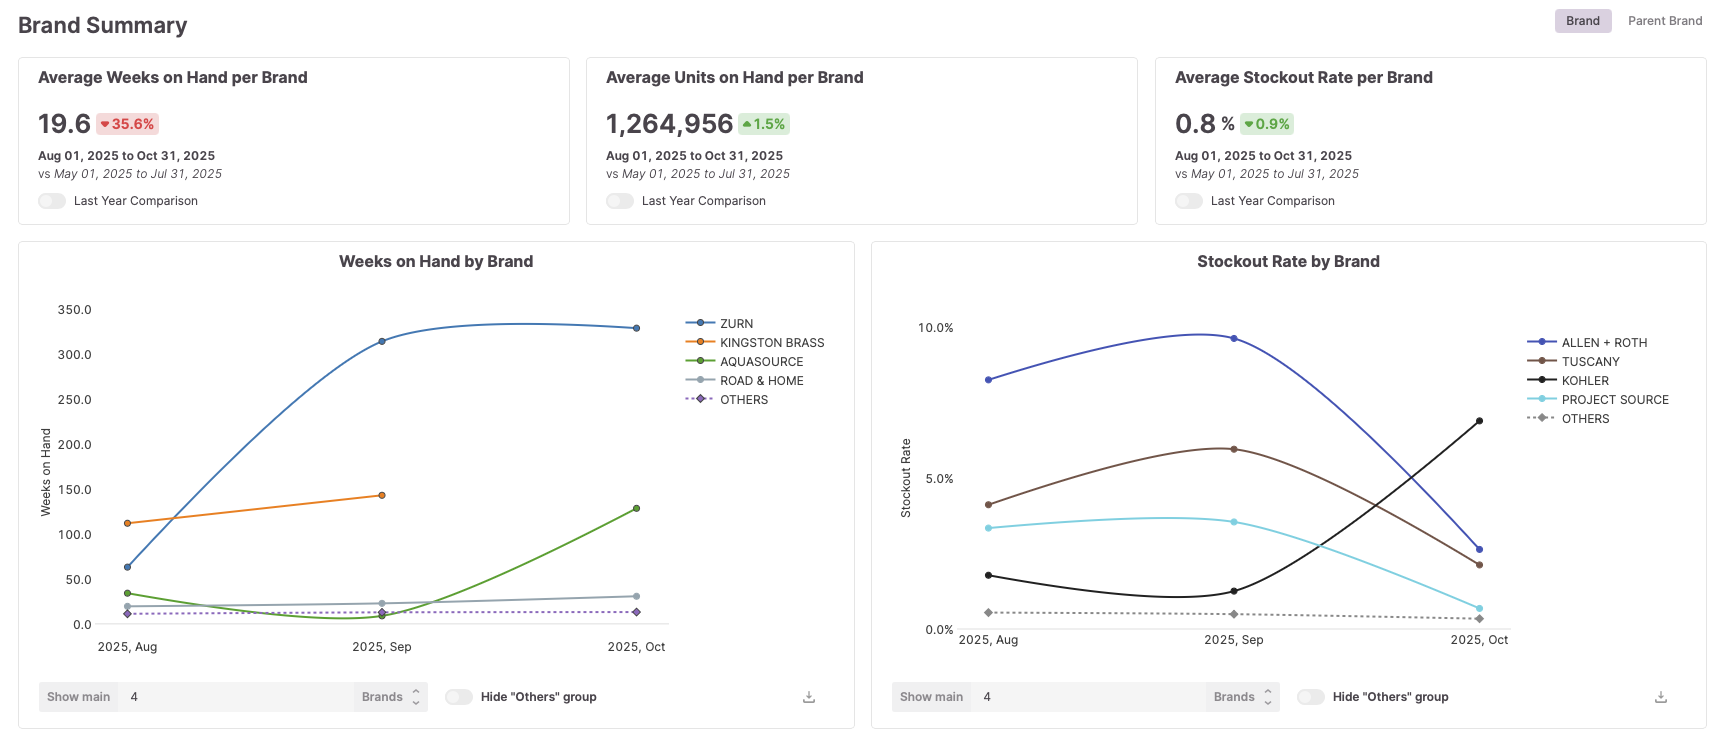This screenshot has width=1728, height=736.
Task: Click the TUSCANY legend label
Action: (1590, 361)
